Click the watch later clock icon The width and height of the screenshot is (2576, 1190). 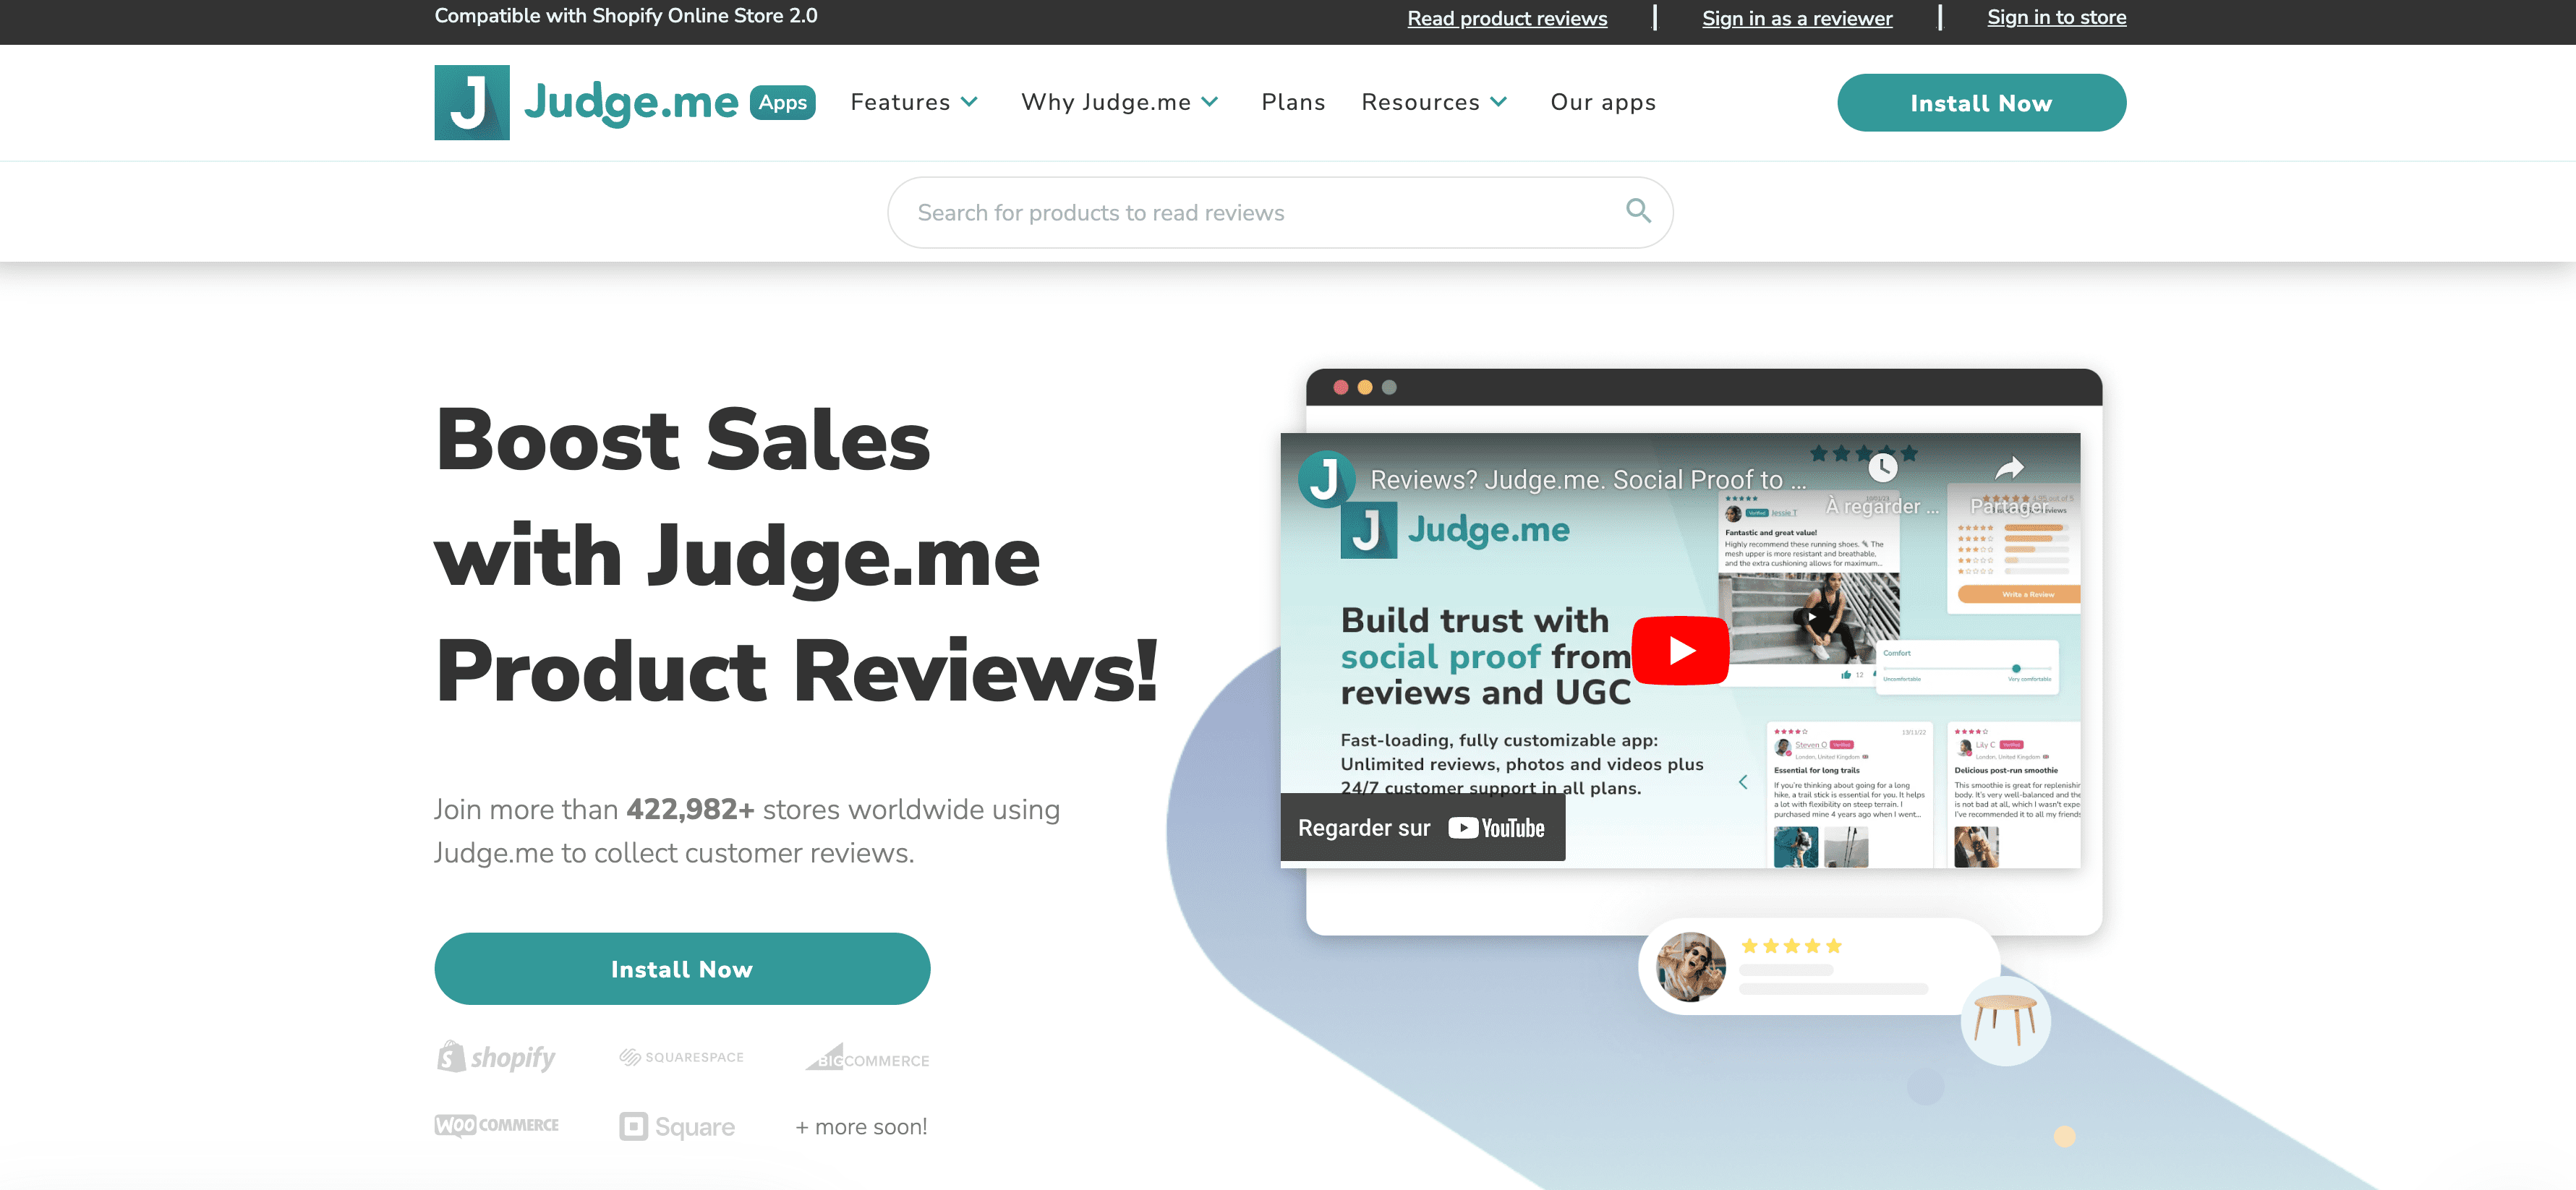[x=1883, y=467]
